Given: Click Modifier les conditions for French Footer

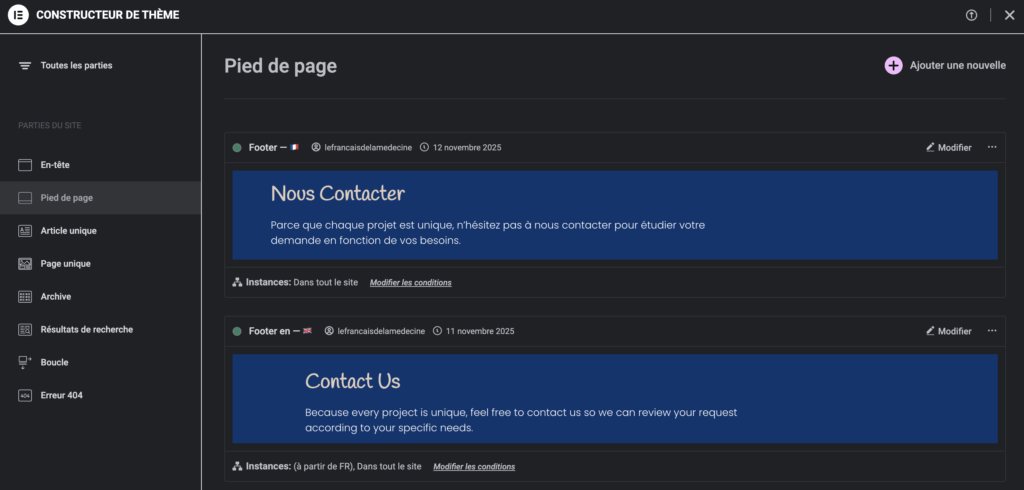Looking at the screenshot, I should (x=410, y=283).
